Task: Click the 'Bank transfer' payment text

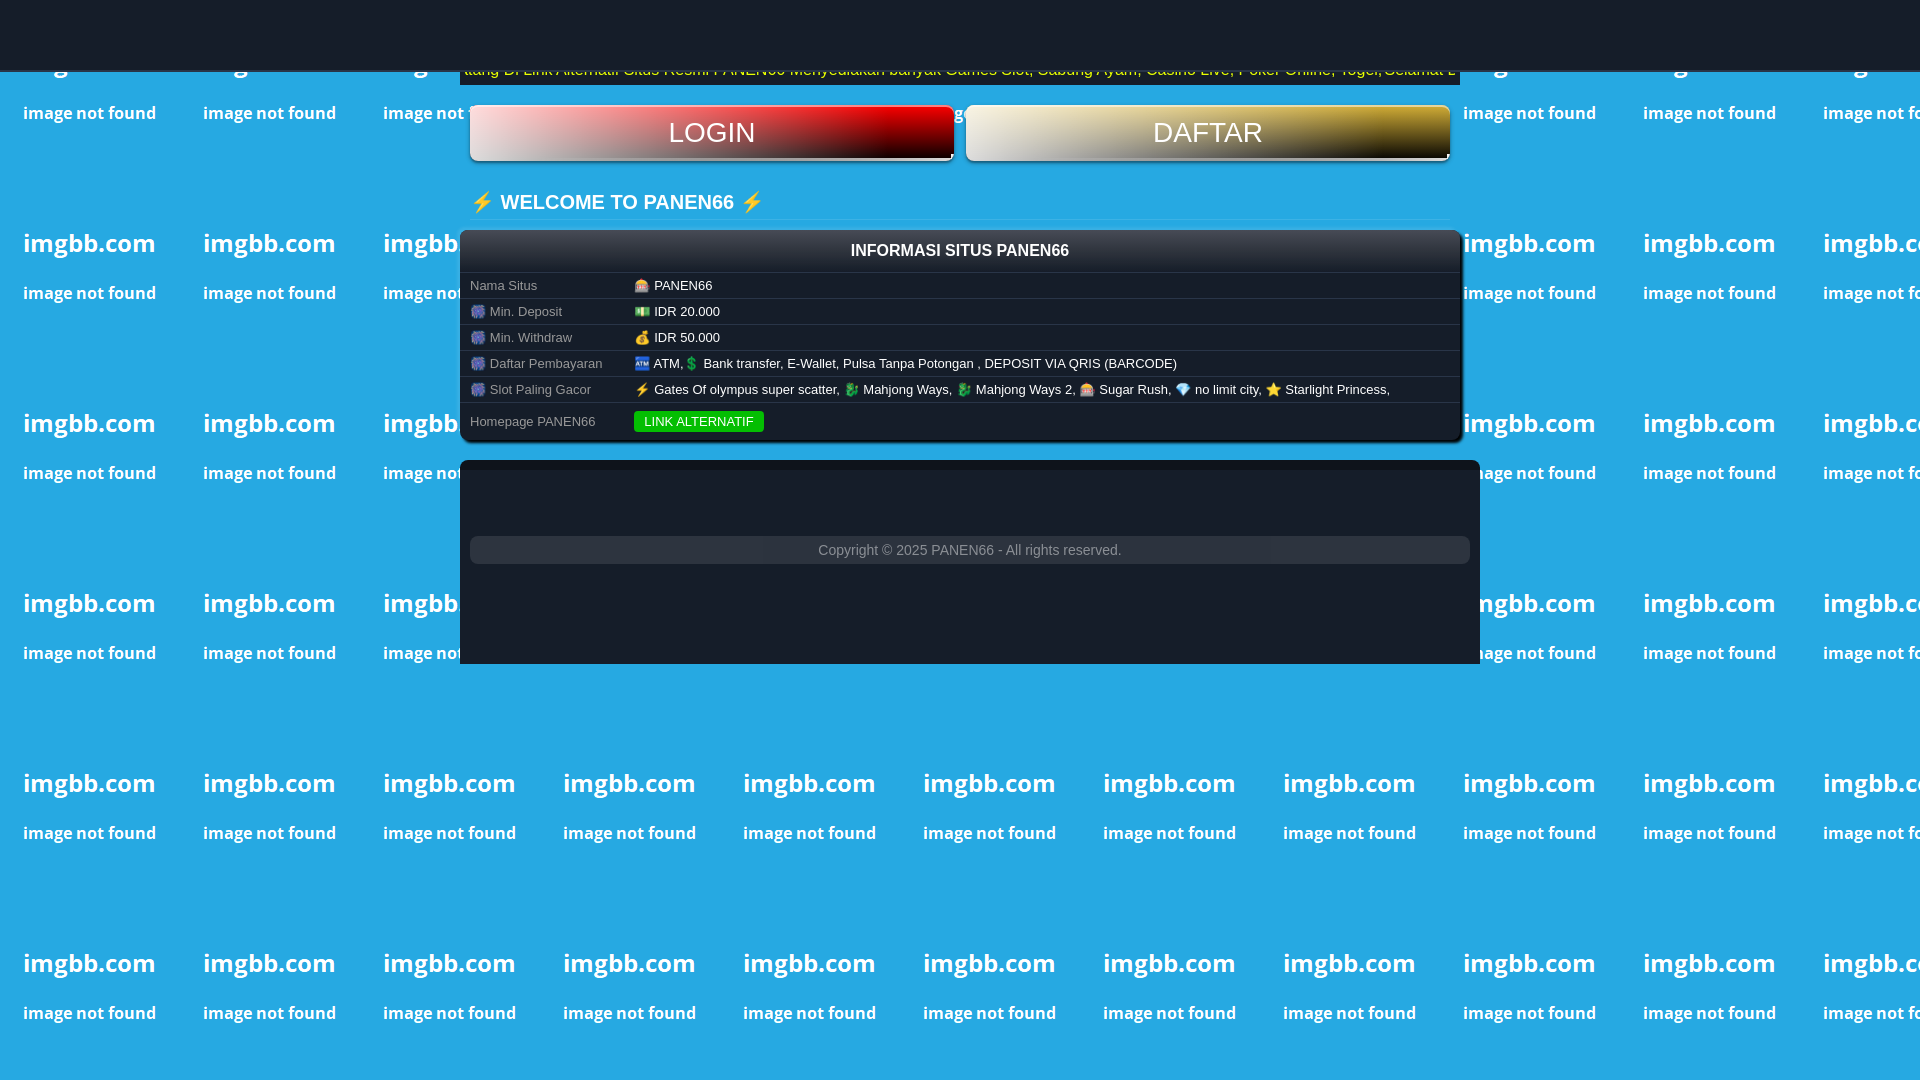Action: pos(741,364)
